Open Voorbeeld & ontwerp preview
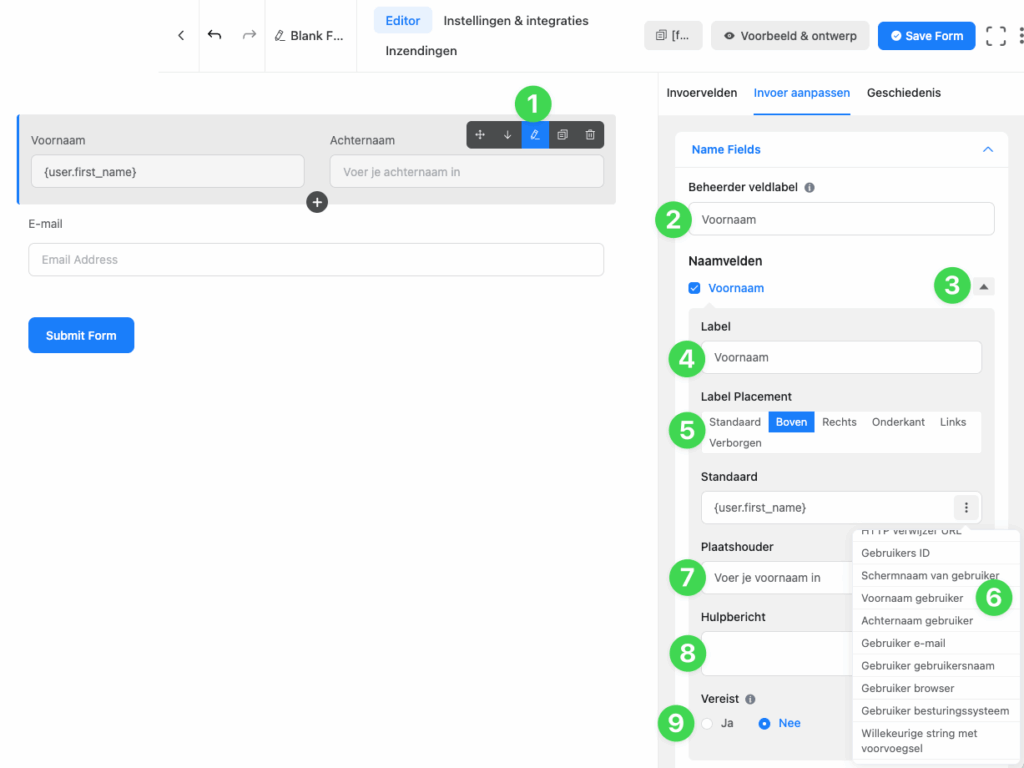1024x768 pixels. point(790,36)
